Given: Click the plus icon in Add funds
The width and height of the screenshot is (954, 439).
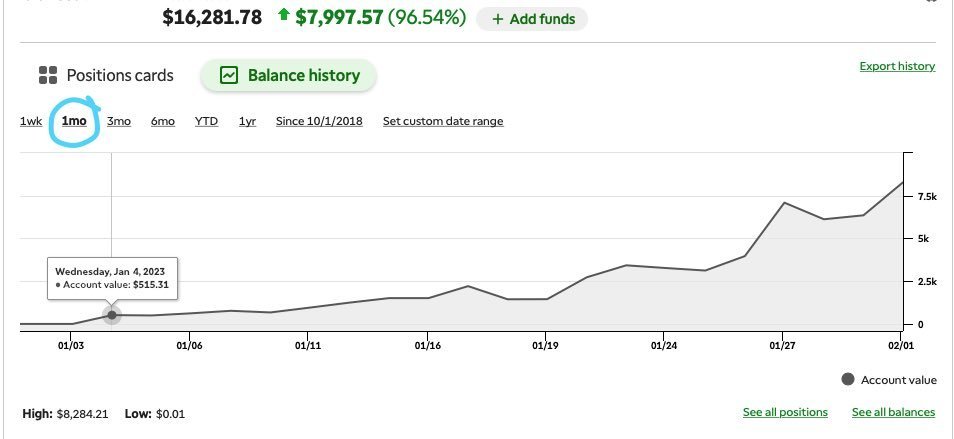Looking at the screenshot, I should point(498,19).
